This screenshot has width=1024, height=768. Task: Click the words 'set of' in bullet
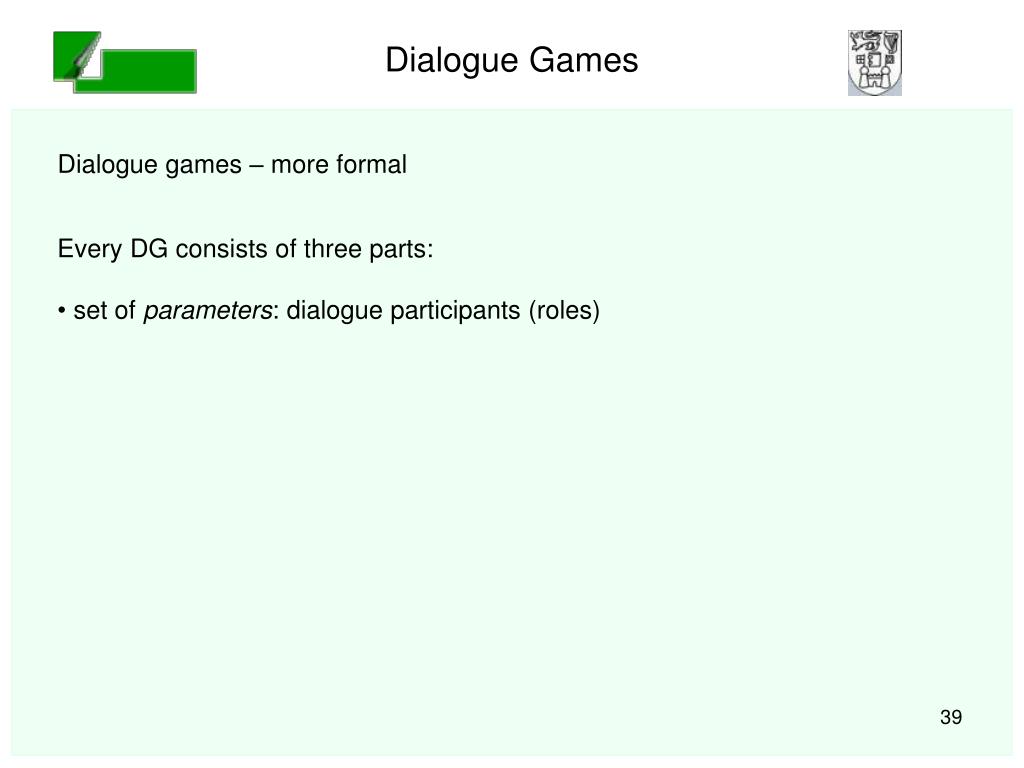point(104,310)
